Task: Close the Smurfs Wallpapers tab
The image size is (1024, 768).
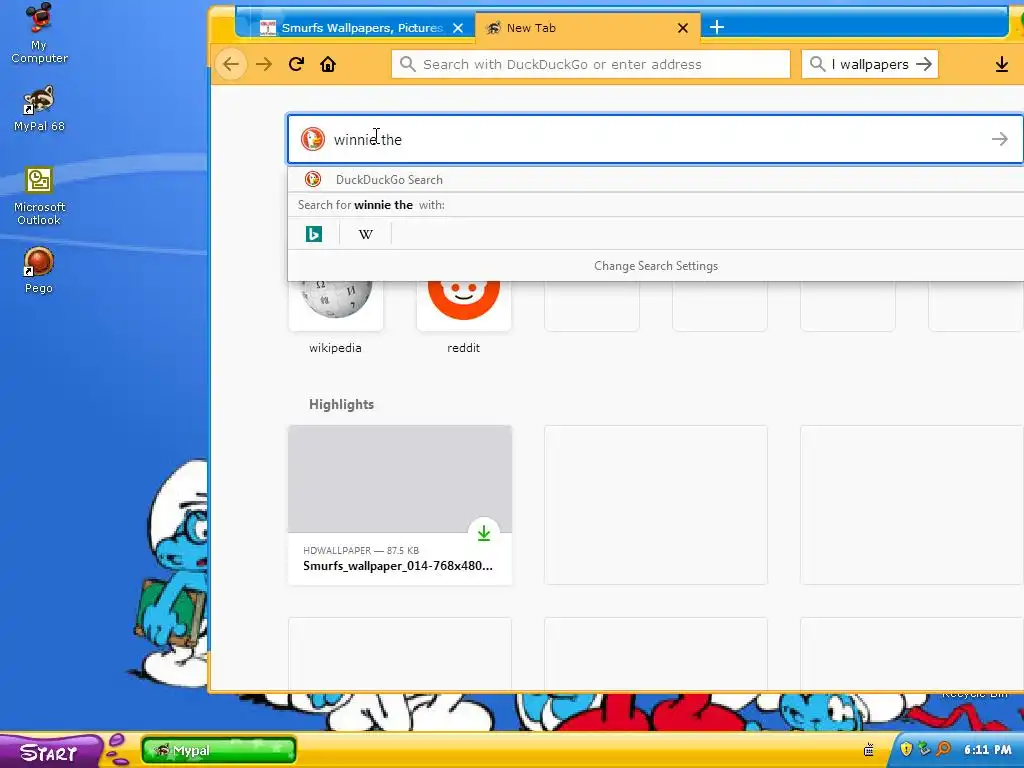Action: point(458,28)
